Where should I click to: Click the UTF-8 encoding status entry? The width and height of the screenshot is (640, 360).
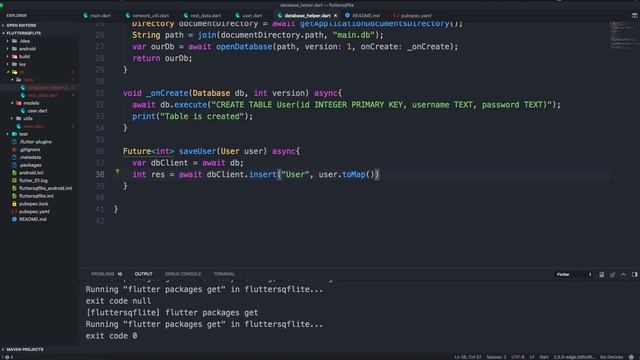(x=518, y=357)
